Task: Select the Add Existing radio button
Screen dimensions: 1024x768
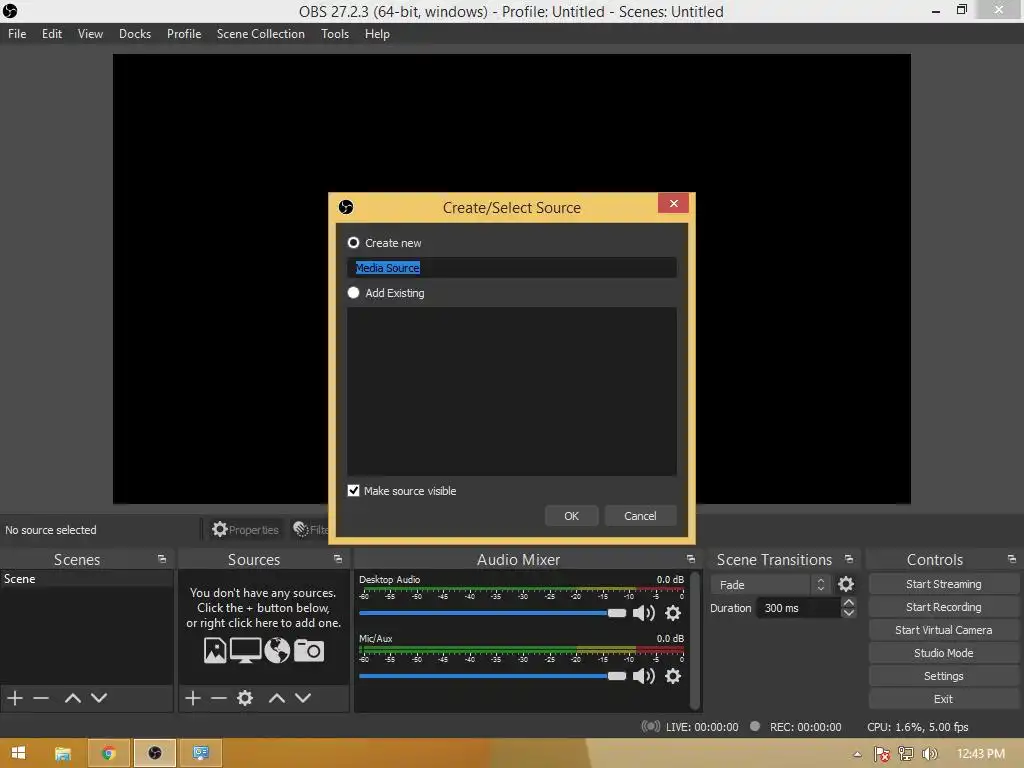Action: coord(353,293)
